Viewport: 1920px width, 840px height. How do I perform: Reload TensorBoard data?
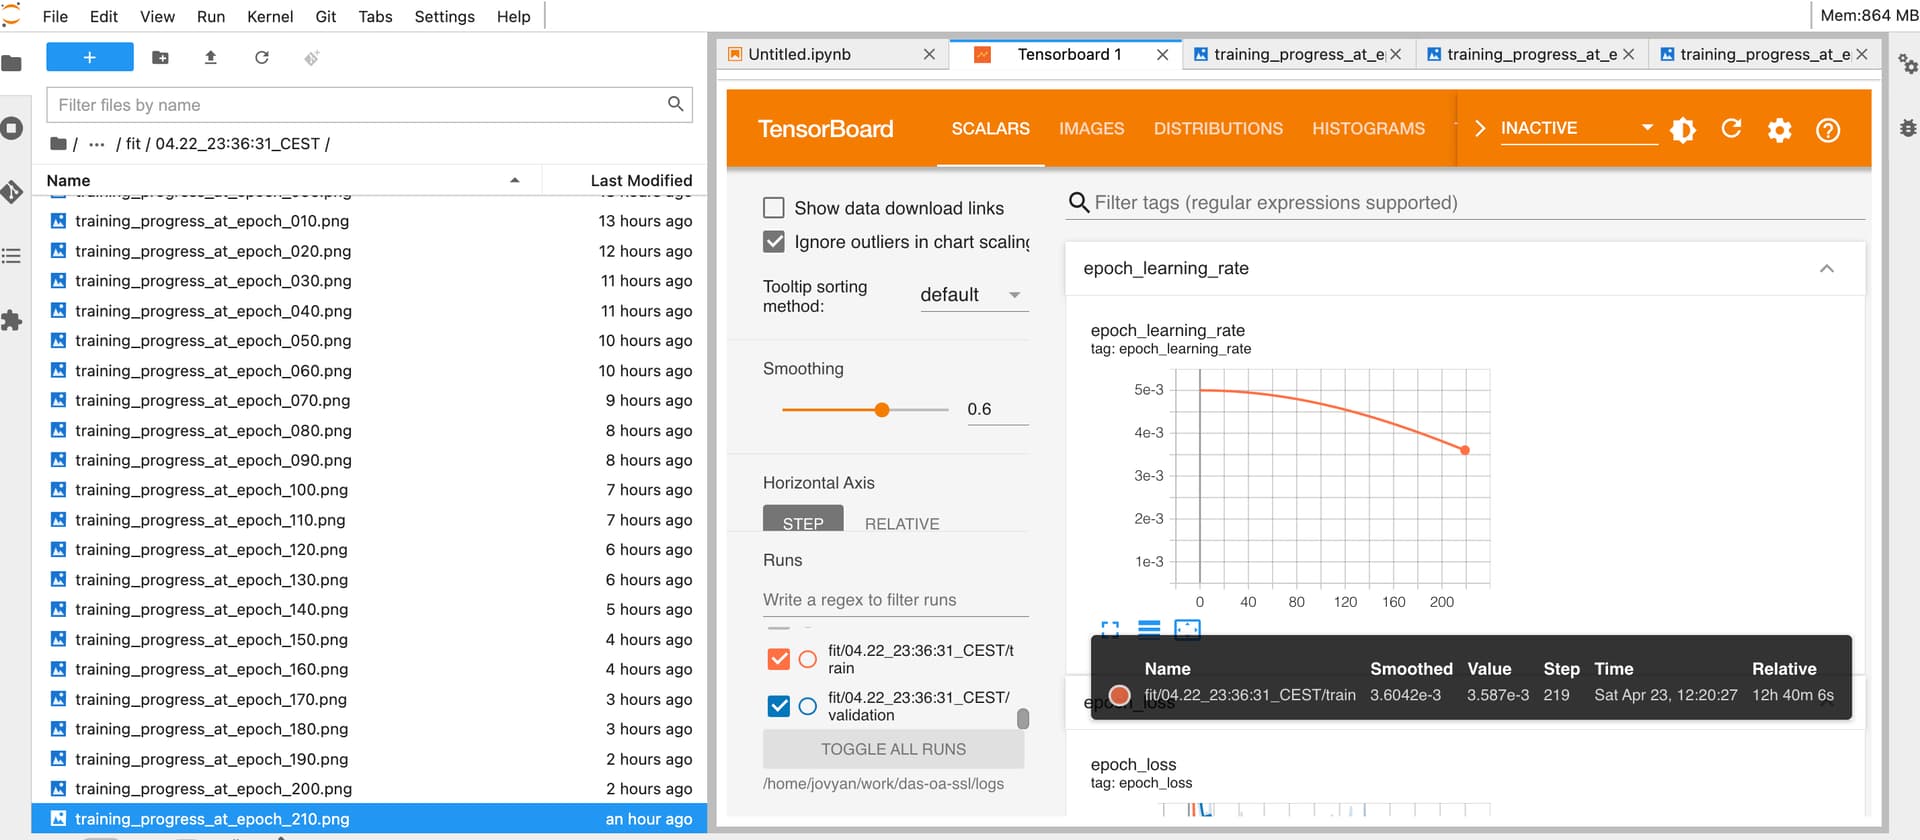coord(1731,129)
